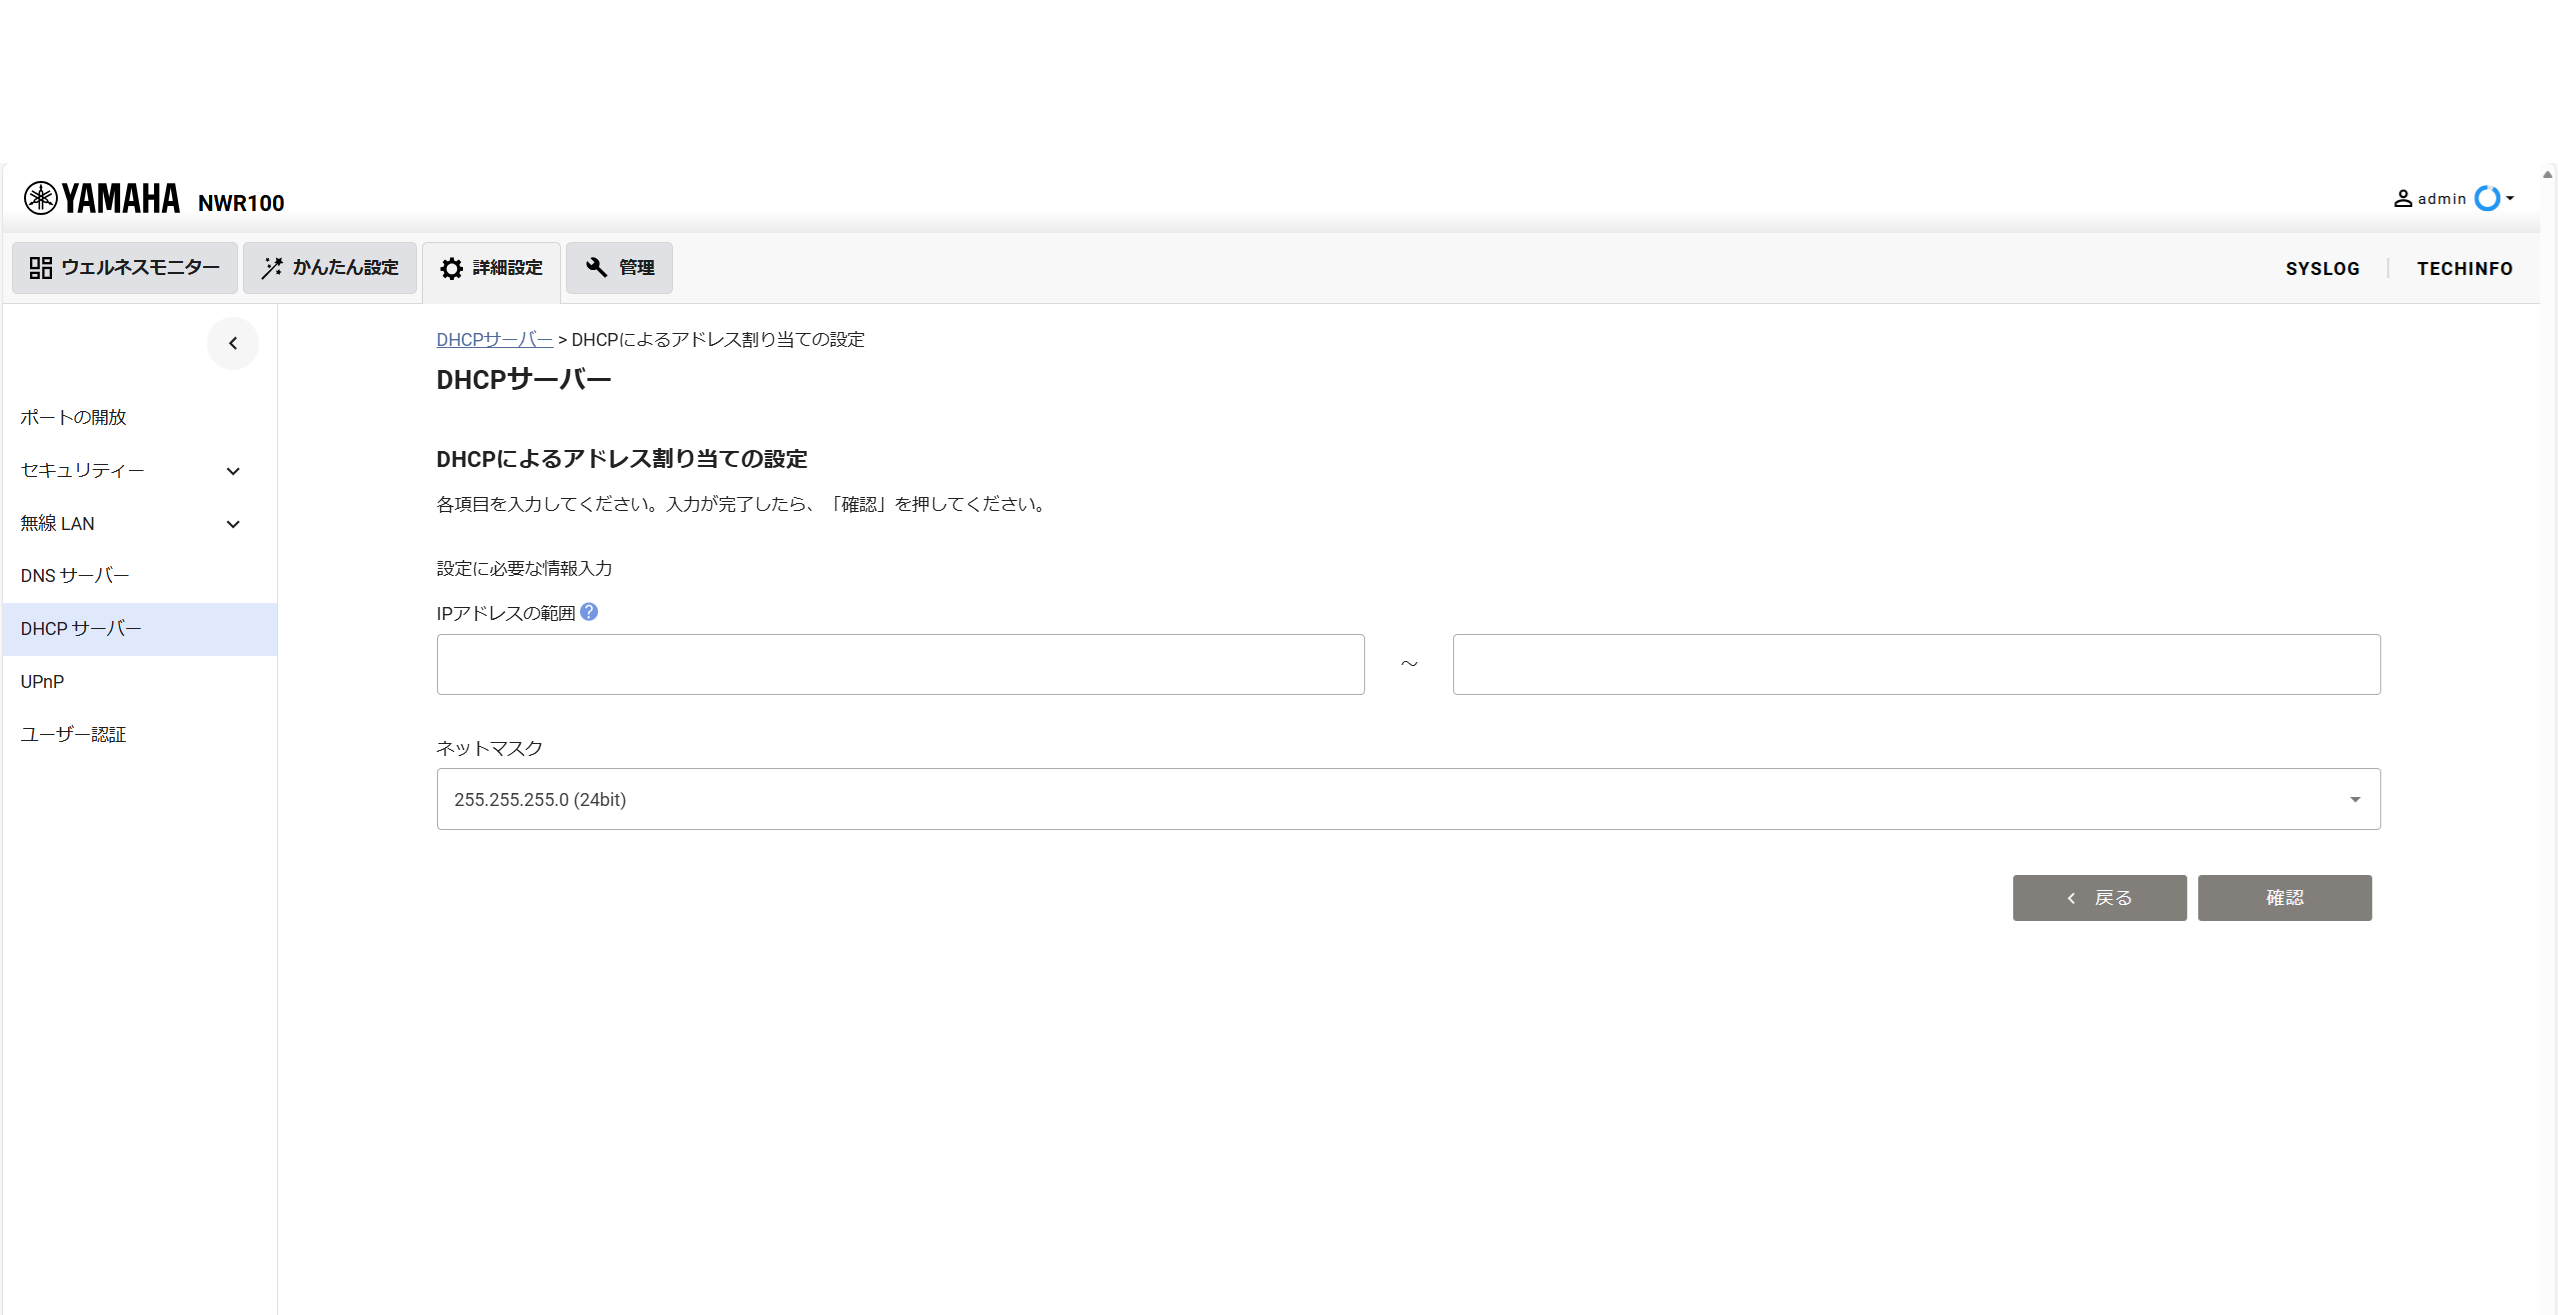Click the first IP address range input field
This screenshot has width=2558, height=1315.
899,663
